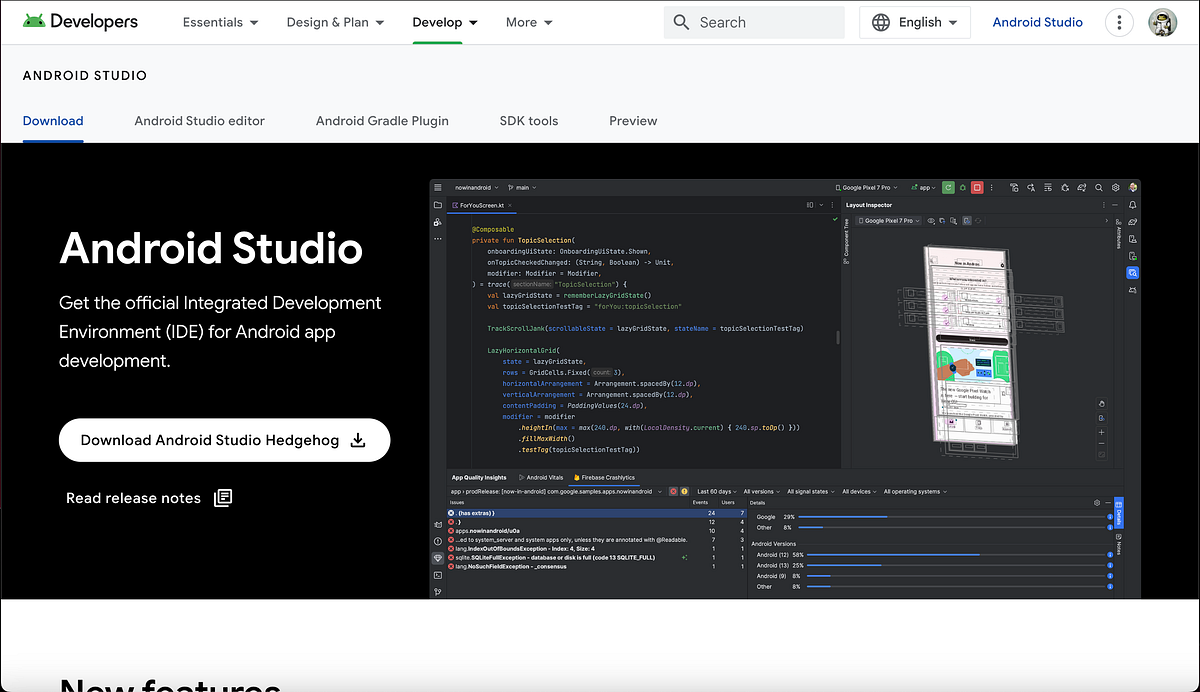Screen dimensions: 1200x692
Task: Click the green Run button in IDE toolbar
Action: coord(948,187)
